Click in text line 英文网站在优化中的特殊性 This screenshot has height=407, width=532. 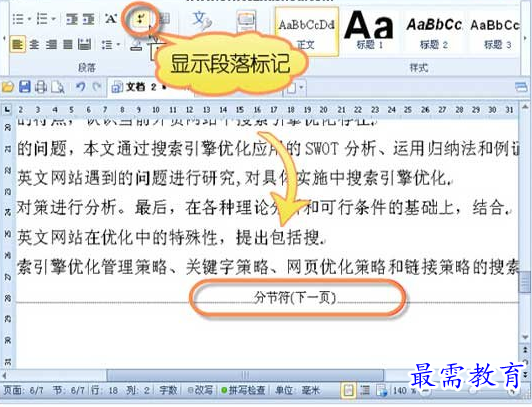pyautogui.click(x=172, y=237)
